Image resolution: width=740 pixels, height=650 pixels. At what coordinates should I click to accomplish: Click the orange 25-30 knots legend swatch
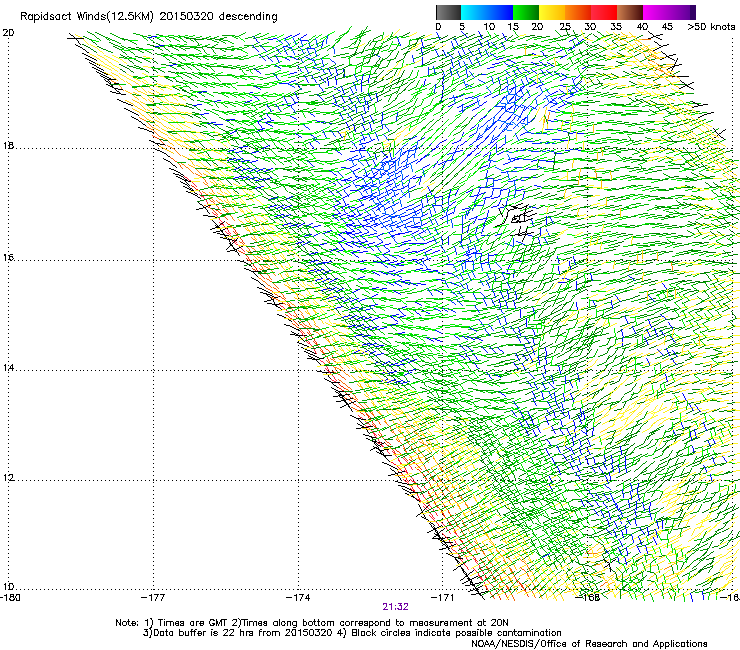[578, 12]
